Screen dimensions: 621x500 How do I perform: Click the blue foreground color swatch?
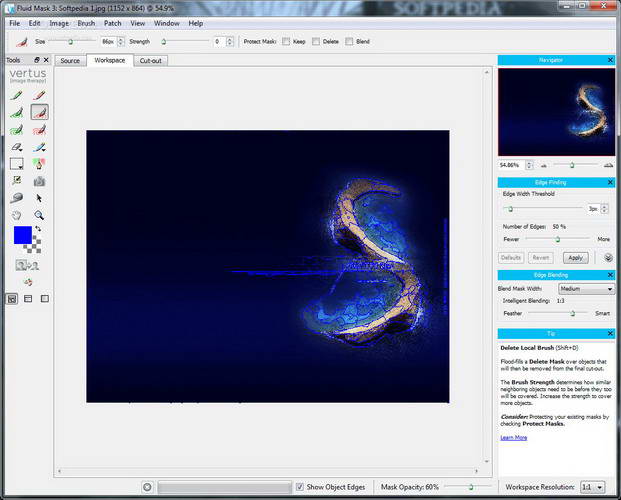click(20, 236)
